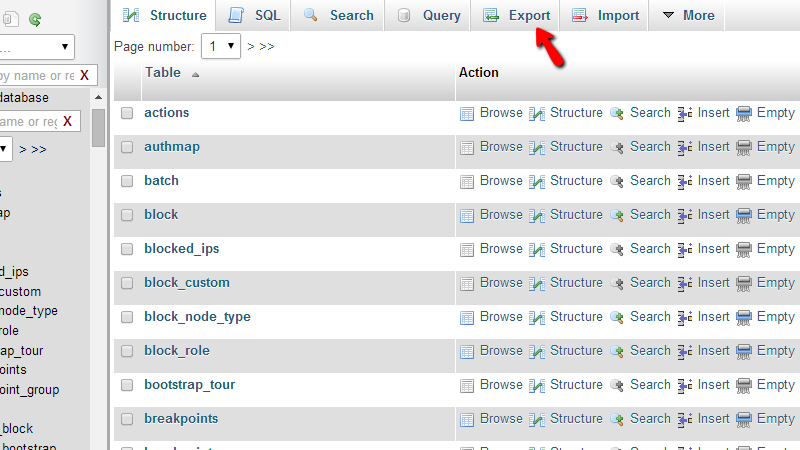Click Browse icon in breakpoints row

pos(467,419)
